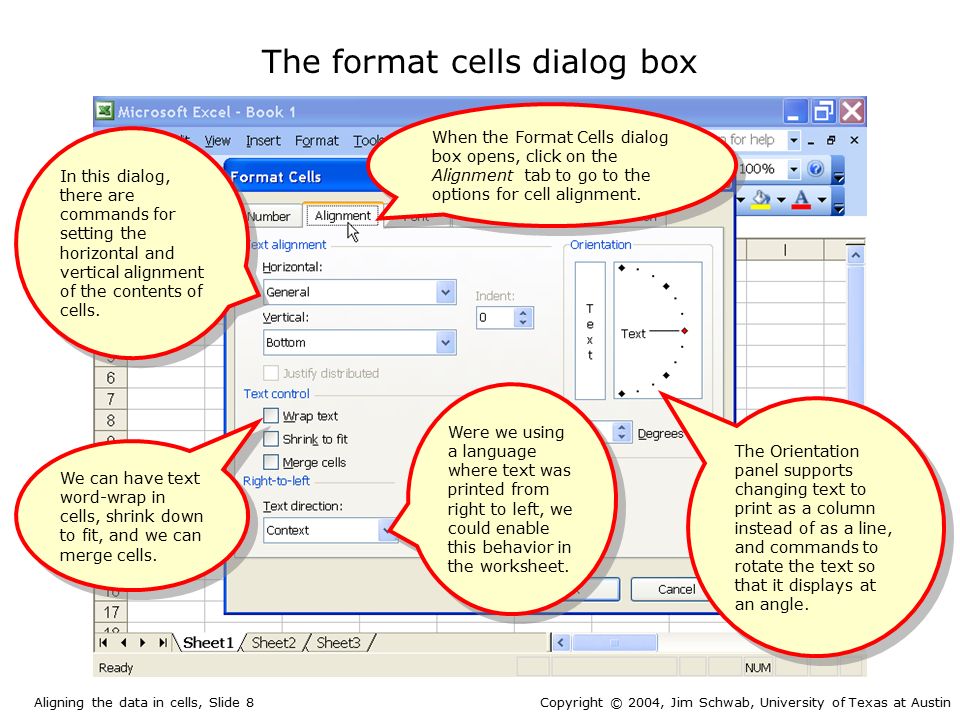The width and height of the screenshot is (960, 720).
Task: Click the NUM indicator in status bar
Action: coord(757,667)
